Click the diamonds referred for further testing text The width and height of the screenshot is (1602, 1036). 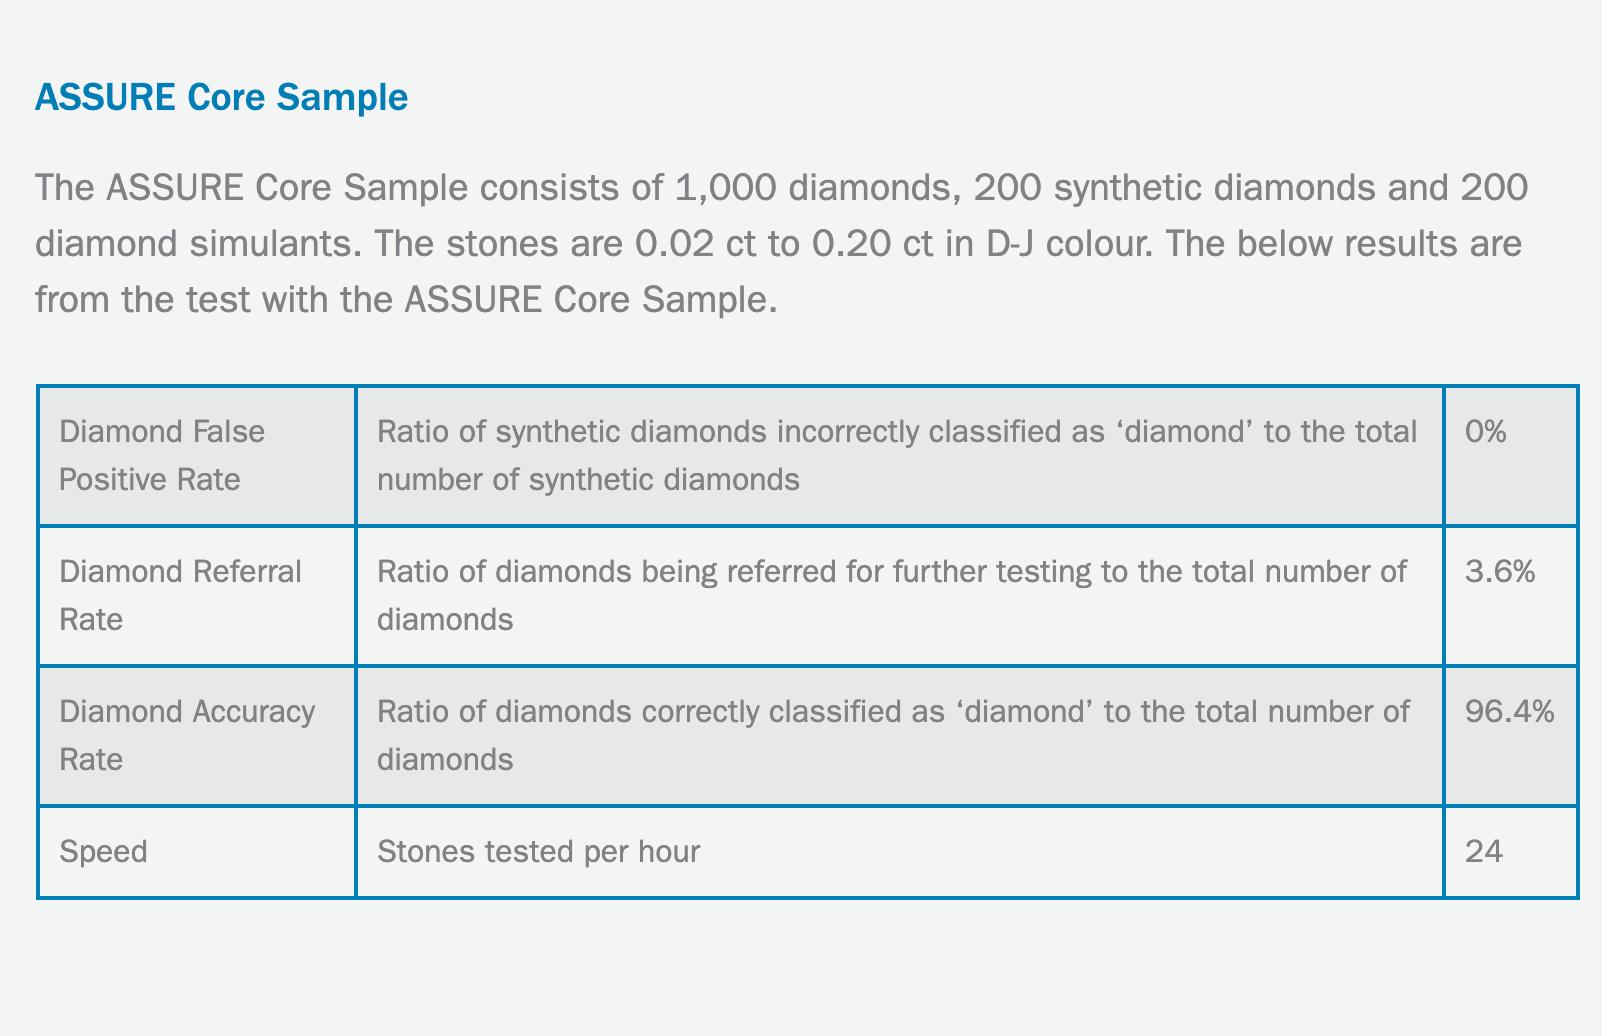pos(892,595)
